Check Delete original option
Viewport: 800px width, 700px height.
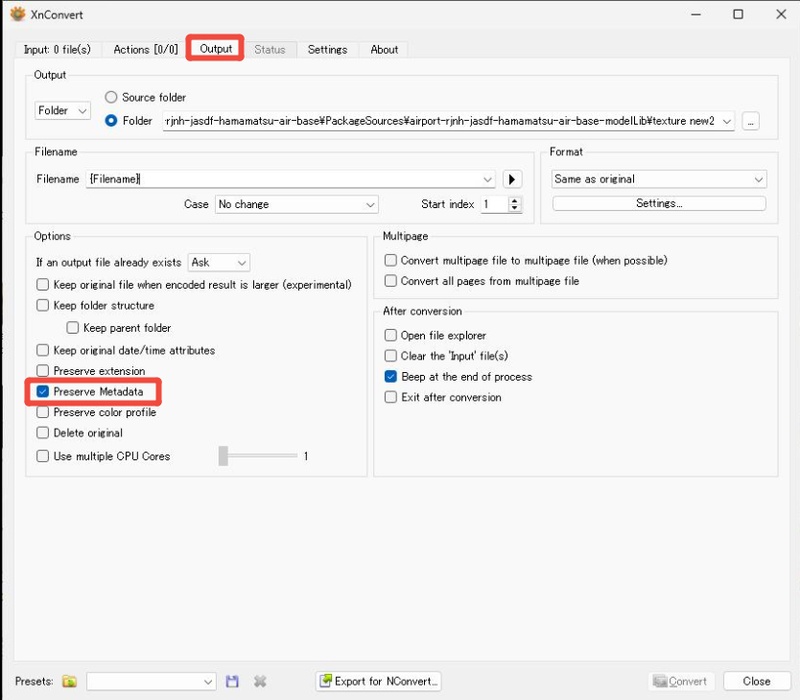[x=43, y=433]
